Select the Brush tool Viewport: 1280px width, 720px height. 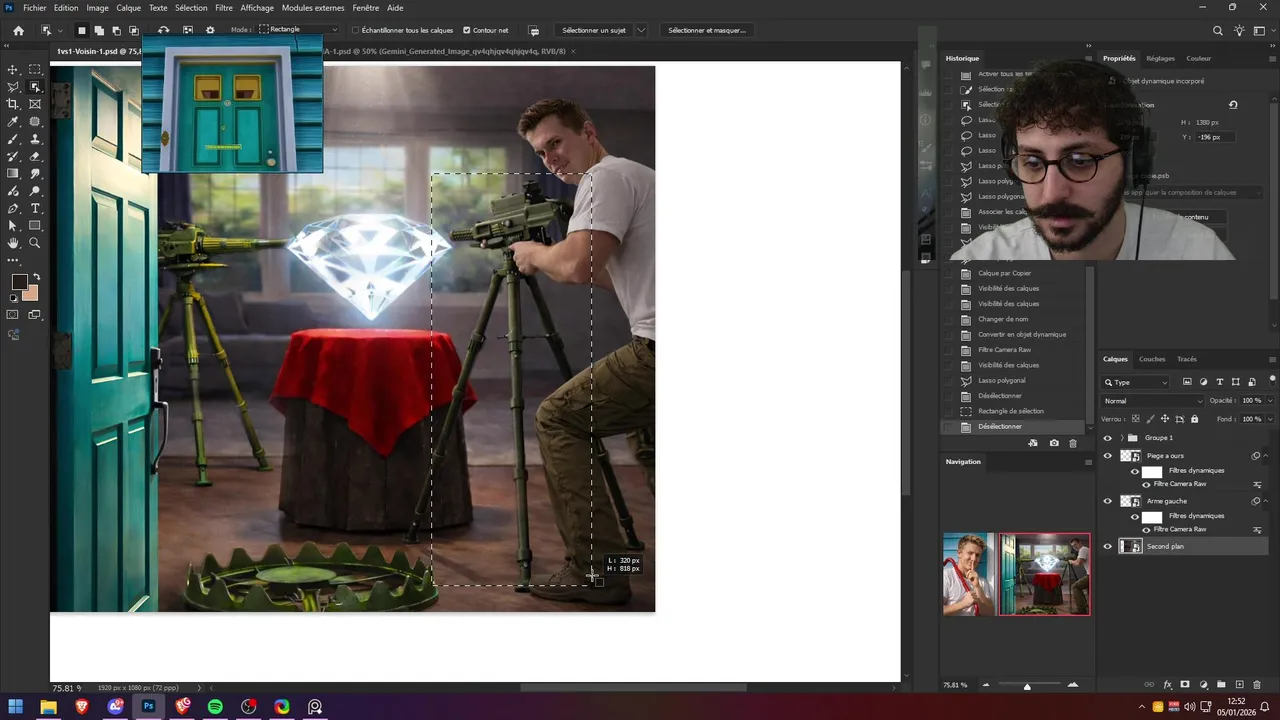click(13, 139)
